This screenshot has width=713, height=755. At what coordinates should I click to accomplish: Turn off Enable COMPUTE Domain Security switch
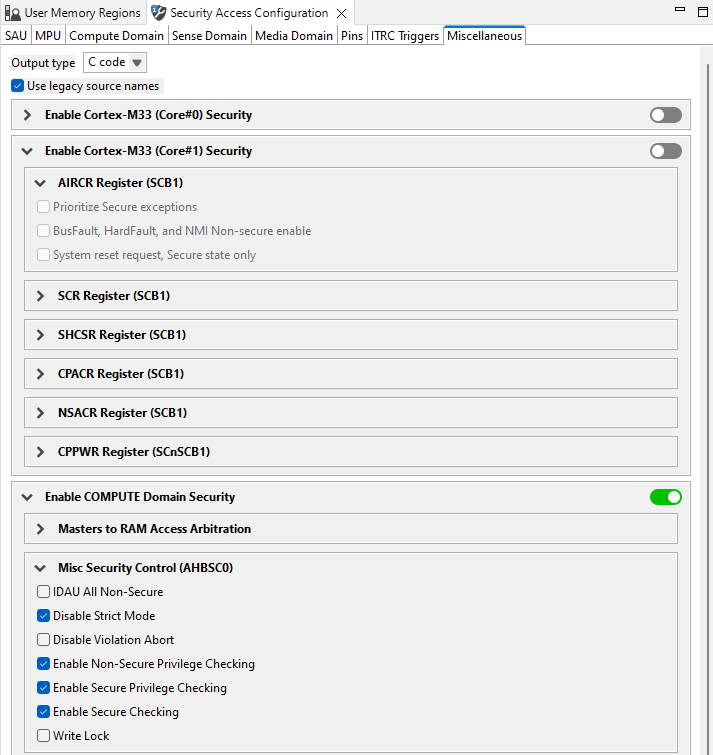point(665,497)
